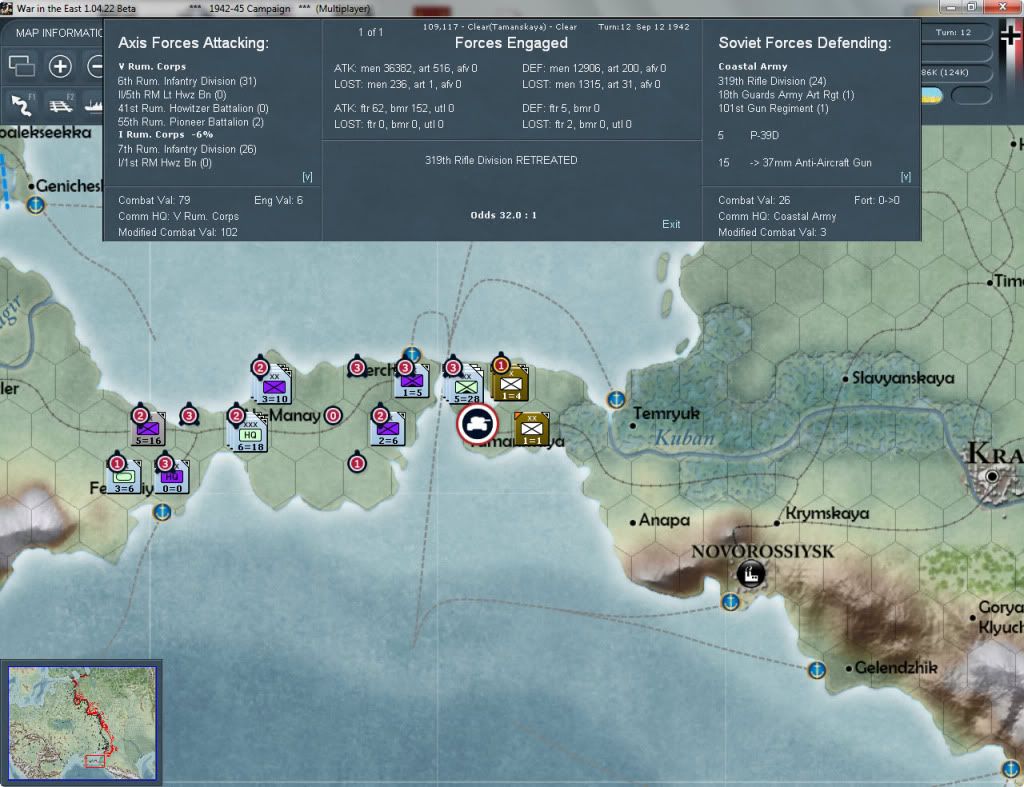Click the 7th Rum. Infantry Division (26) entry
1024x787 pixels.
click(187, 149)
